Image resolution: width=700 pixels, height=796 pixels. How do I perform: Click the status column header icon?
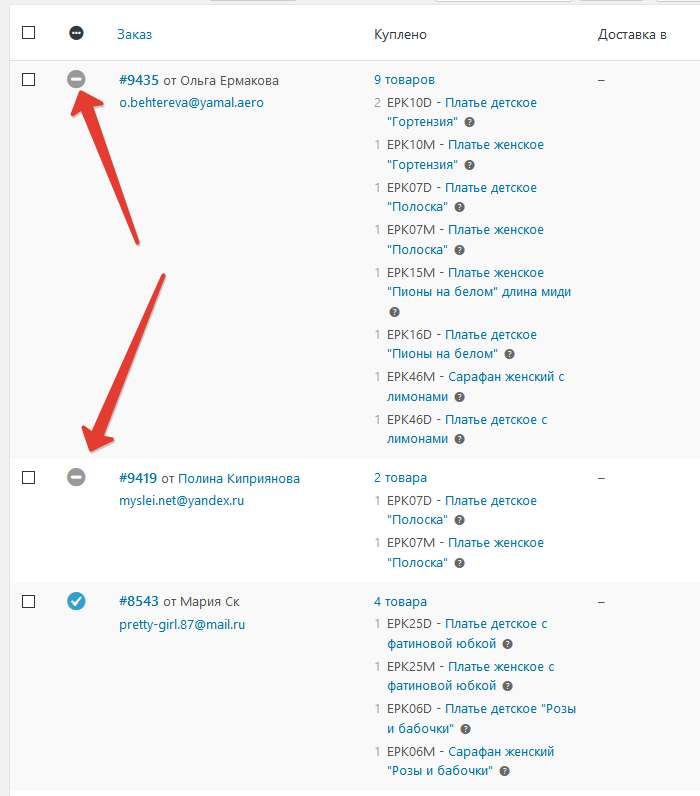pos(76,33)
